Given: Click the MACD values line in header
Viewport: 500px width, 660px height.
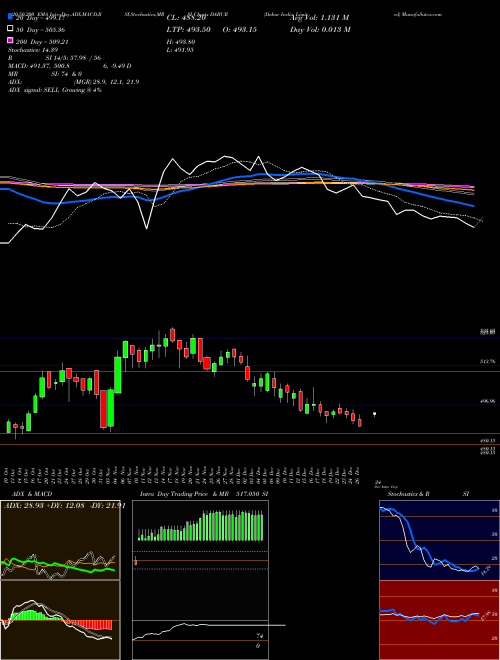Looking at the screenshot, I should pos(69,66).
